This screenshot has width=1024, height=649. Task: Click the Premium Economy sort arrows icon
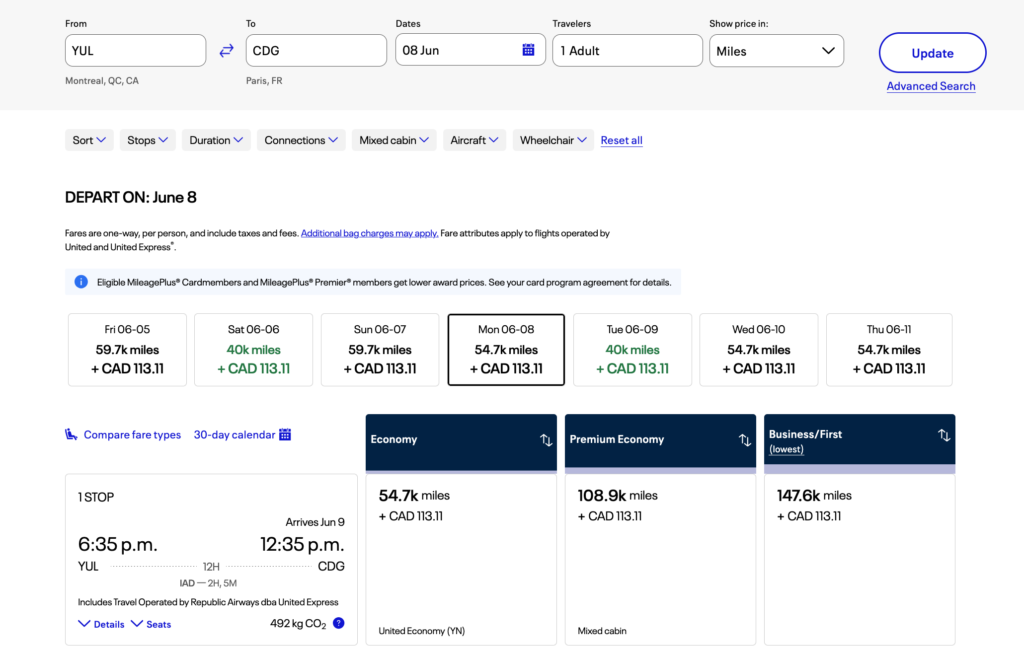click(x=744, y=440)
